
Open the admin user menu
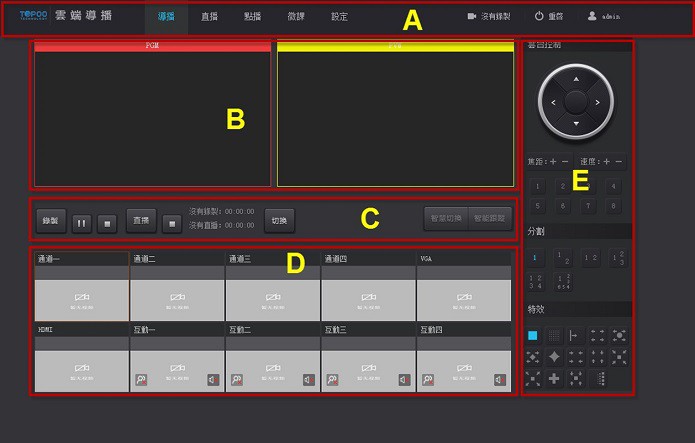coord(605,17)
